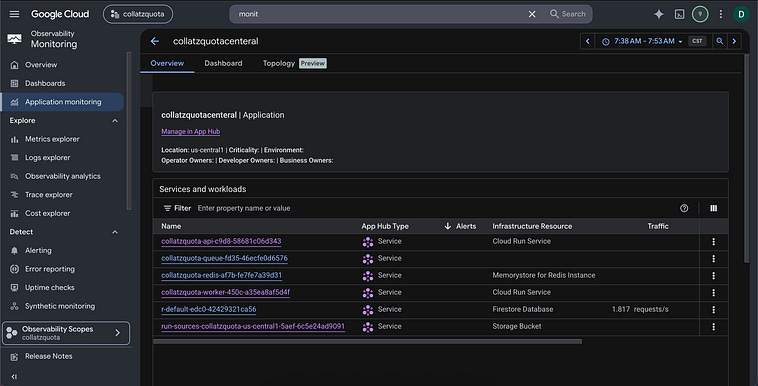Image resolution: width=758 pixels, height=386 pixels.
Task: Open the 7:38 AM - 7:53 AM time range dropdown
Action: click(x=641, y=41)
